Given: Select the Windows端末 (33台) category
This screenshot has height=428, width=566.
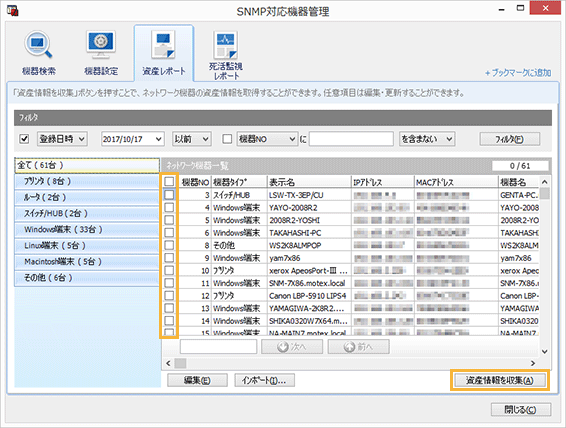Looking at the screenshot, I should (x=87, y=230).
